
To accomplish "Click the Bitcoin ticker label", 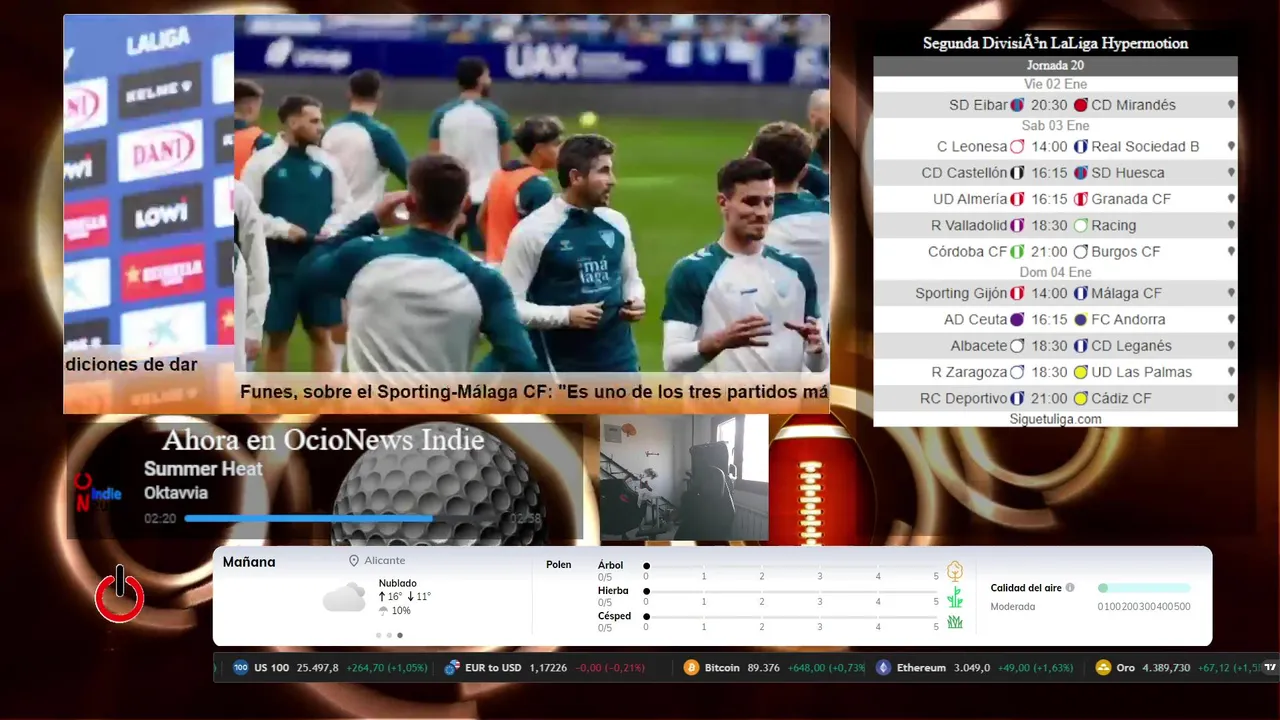I will 722,668.
